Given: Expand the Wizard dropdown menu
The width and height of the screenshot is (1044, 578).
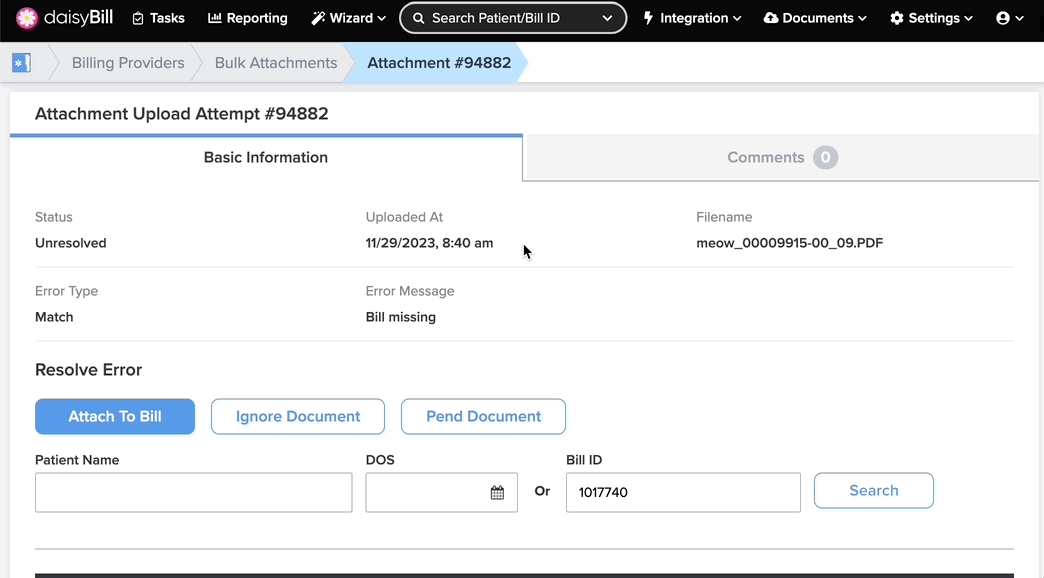Looking at the screenshot, I should point(348,18).
